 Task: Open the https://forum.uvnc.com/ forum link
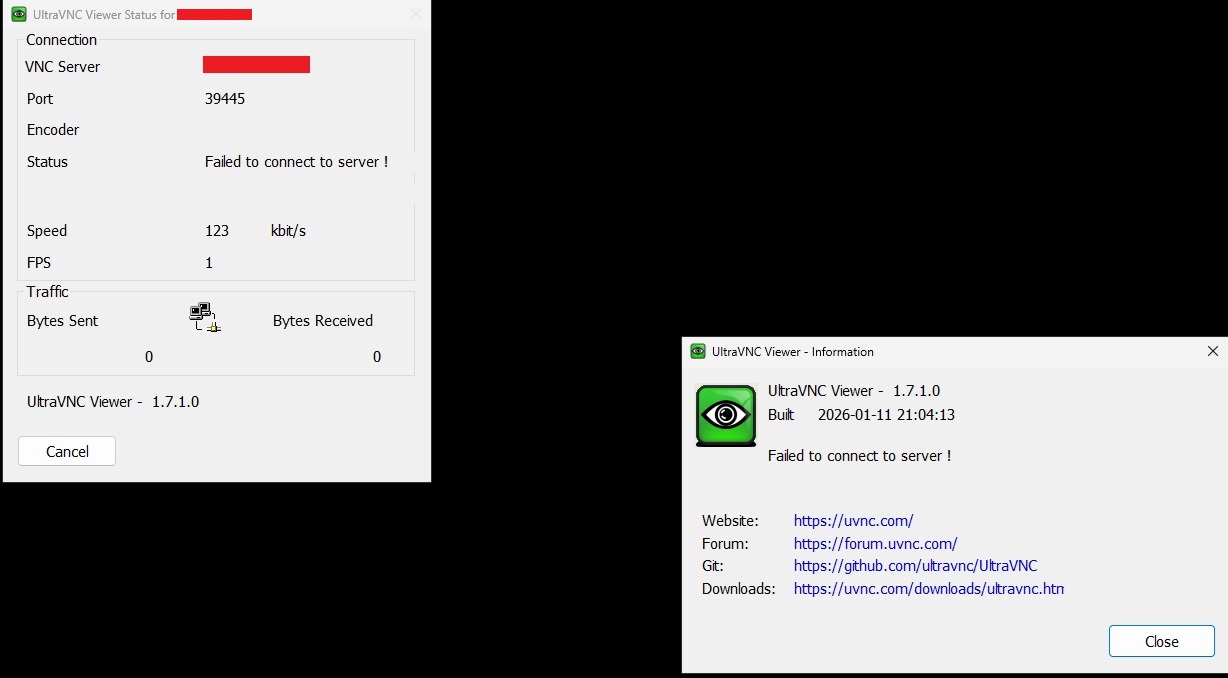875,544
